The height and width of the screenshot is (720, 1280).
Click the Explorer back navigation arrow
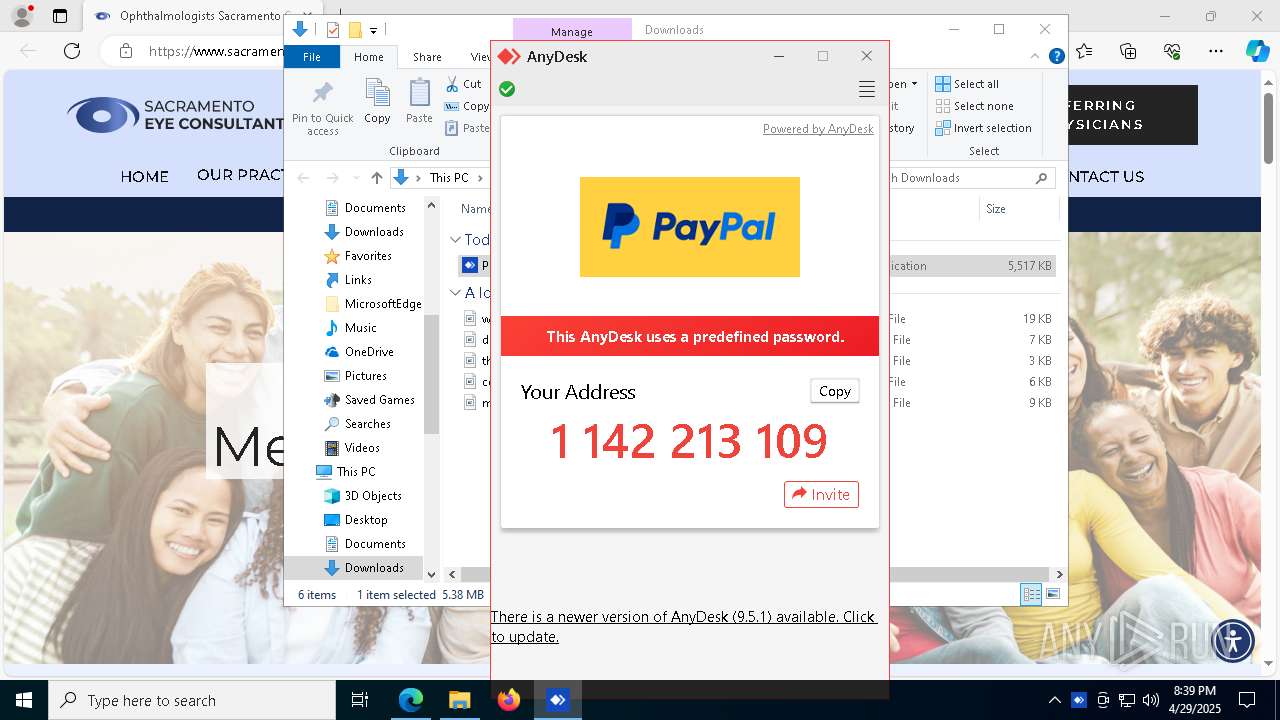pyautogui.click(x=303, y=178)
